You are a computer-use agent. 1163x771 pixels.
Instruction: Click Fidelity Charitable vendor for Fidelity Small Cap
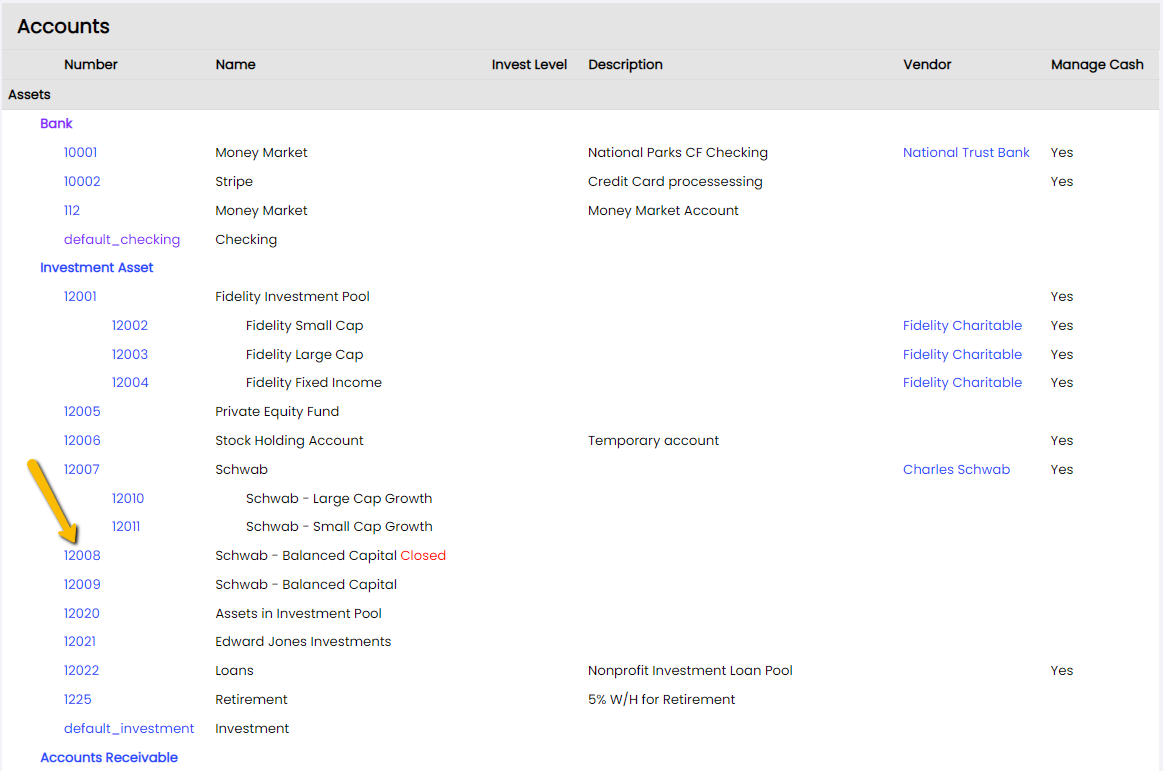pos(962,325)
